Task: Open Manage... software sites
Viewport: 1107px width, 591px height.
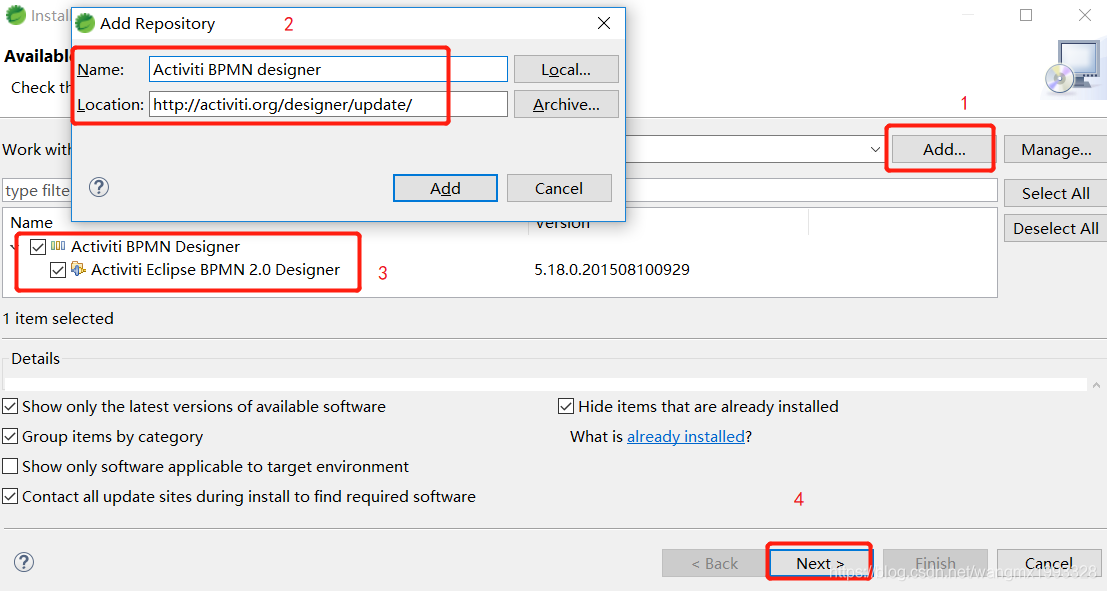Action: (1055, 150)
